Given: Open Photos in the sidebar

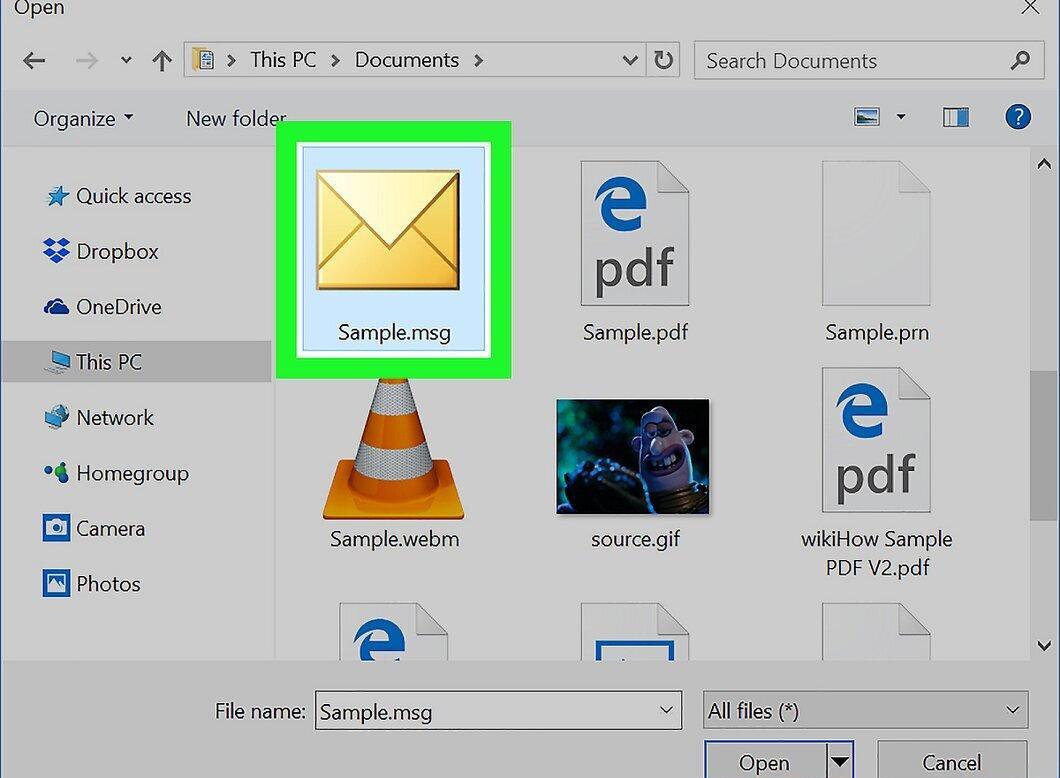Looking at the screenshot, I should click(x=92, y=584).
